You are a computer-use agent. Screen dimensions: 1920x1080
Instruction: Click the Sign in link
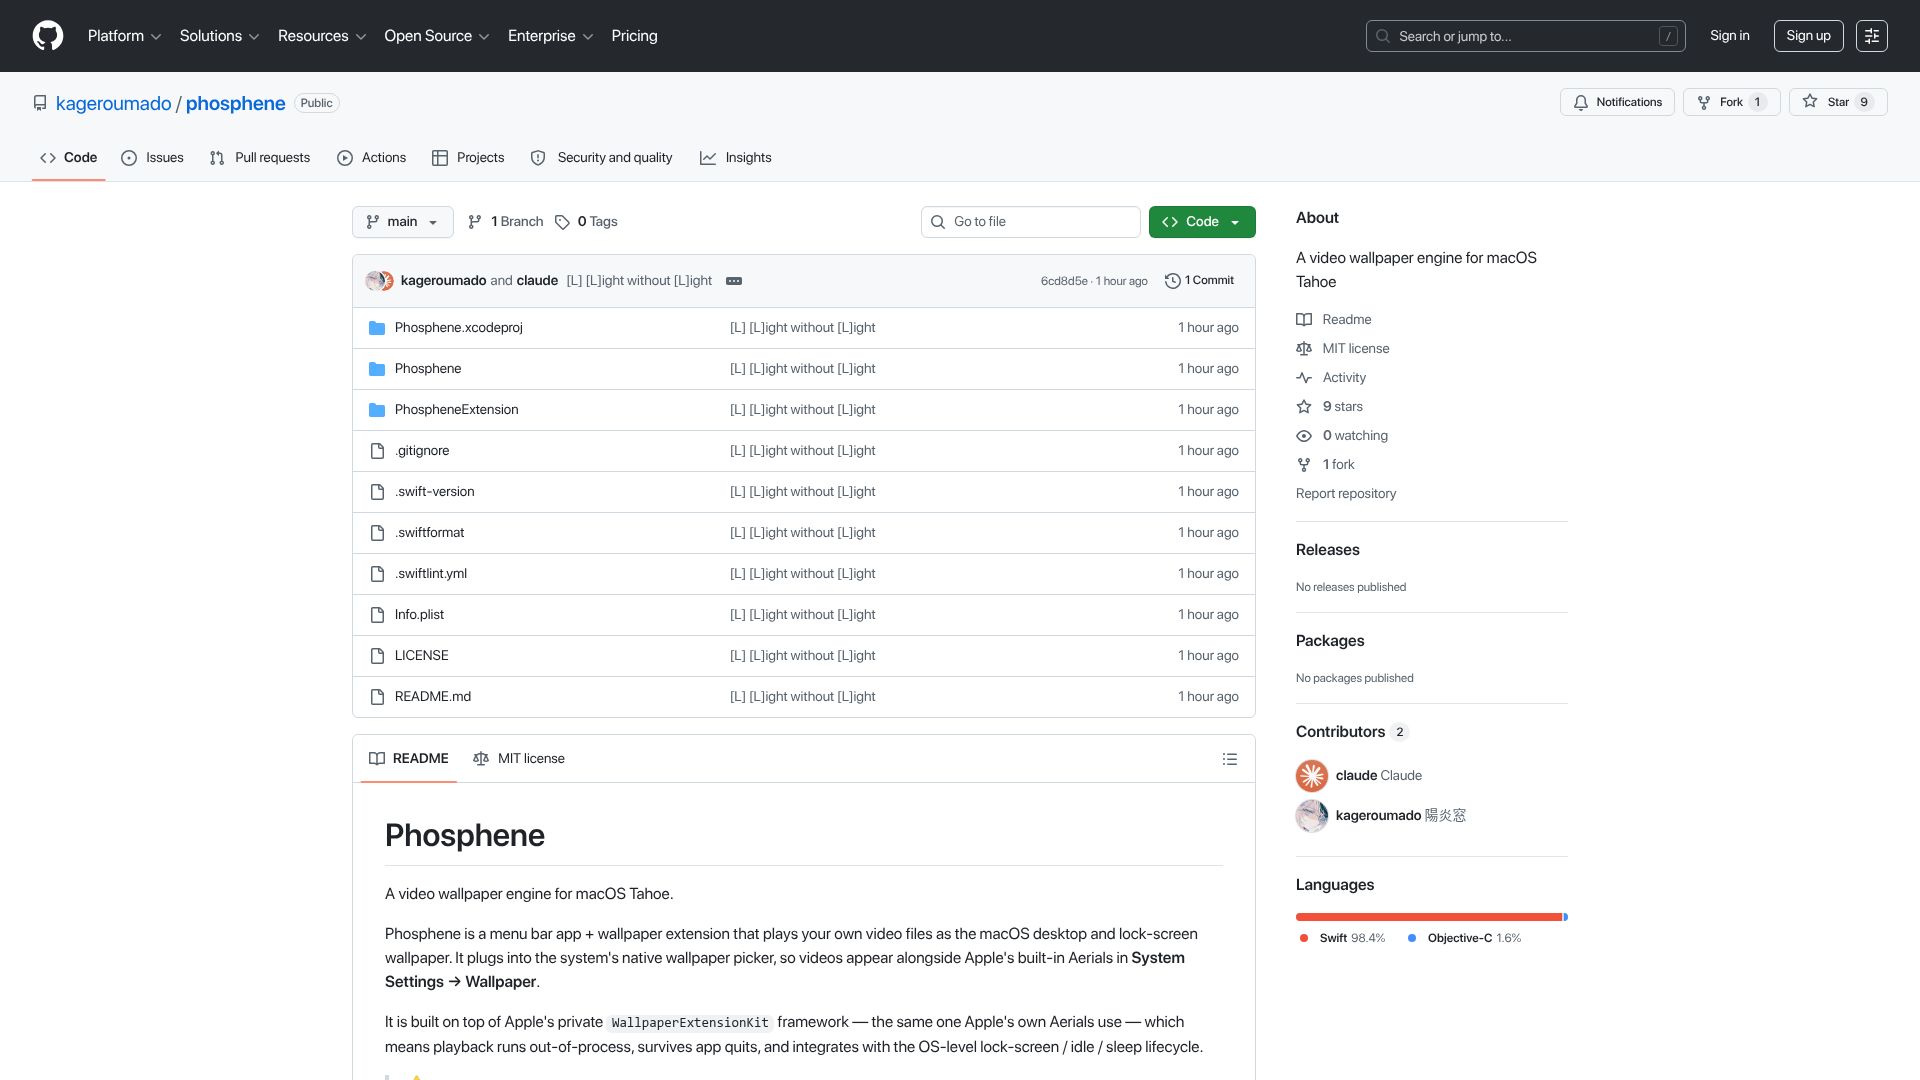(1730, 36)
